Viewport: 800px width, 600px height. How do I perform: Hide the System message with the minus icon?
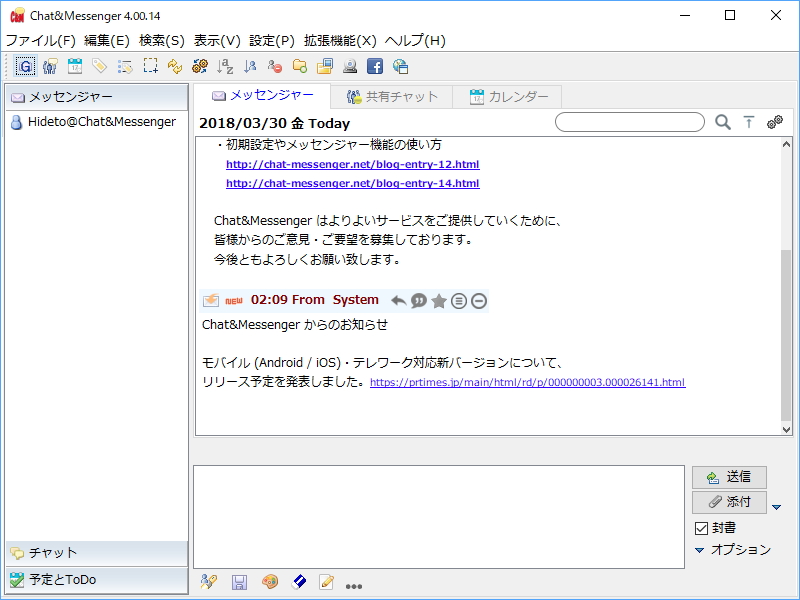tap(479, 300)
